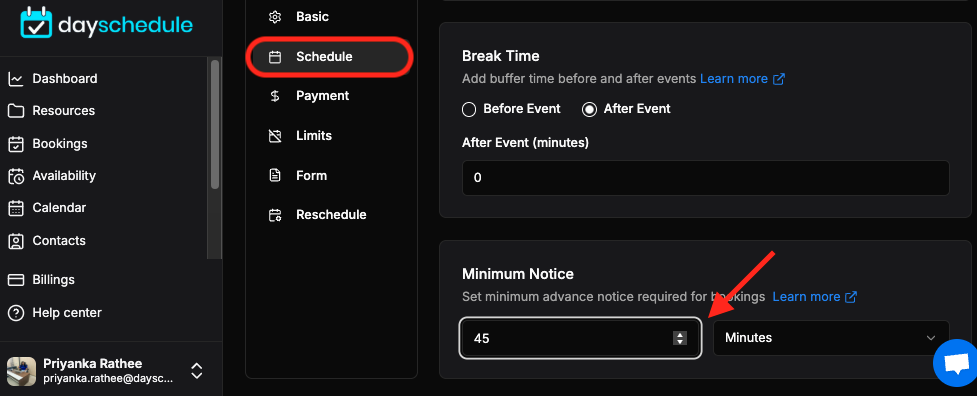Click the dayschedule logo
This screenshot has height=396, width=977.
point(107,24)
